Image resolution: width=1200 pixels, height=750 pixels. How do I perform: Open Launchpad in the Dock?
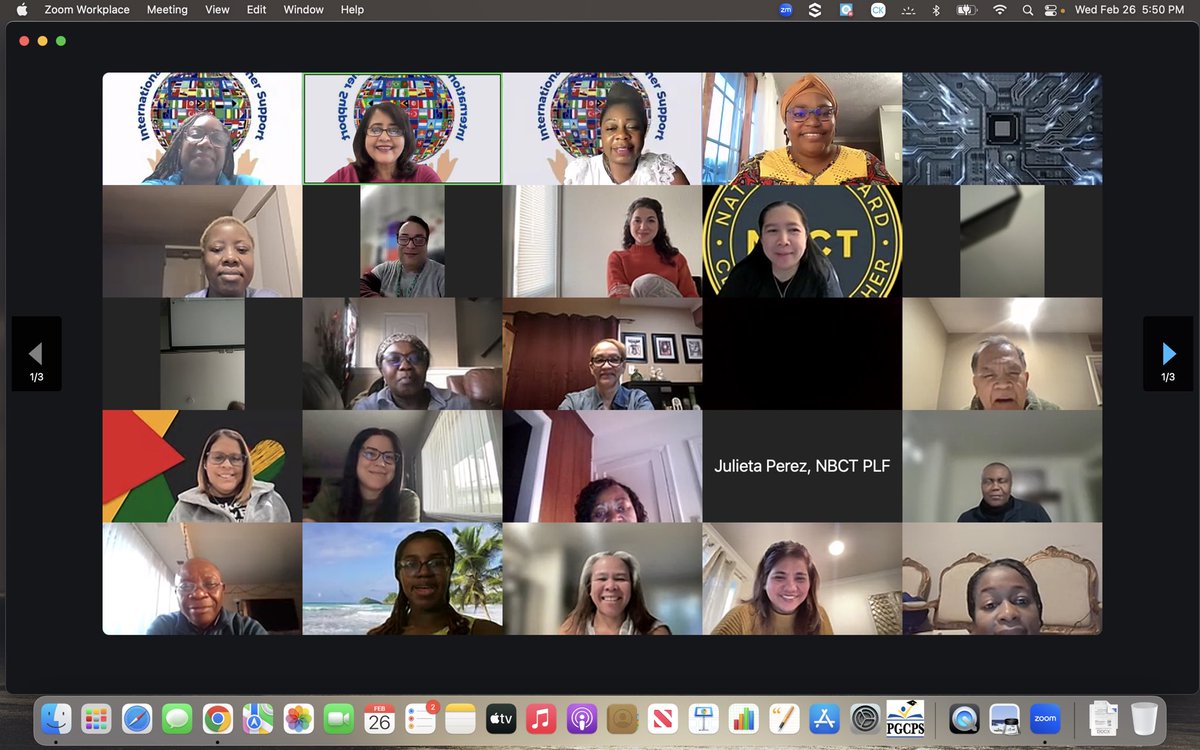pos(96,718)
